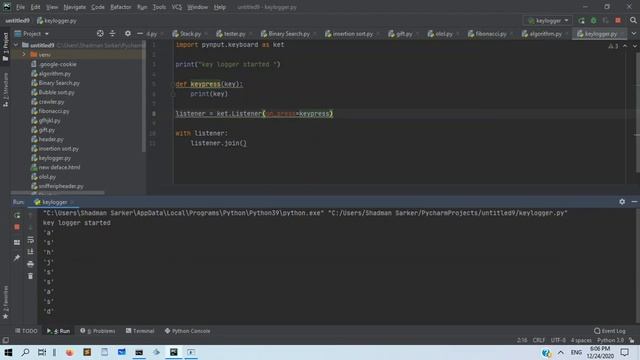Open the Python Console
This screenshot has height=360, width=640.
point(187,331)
